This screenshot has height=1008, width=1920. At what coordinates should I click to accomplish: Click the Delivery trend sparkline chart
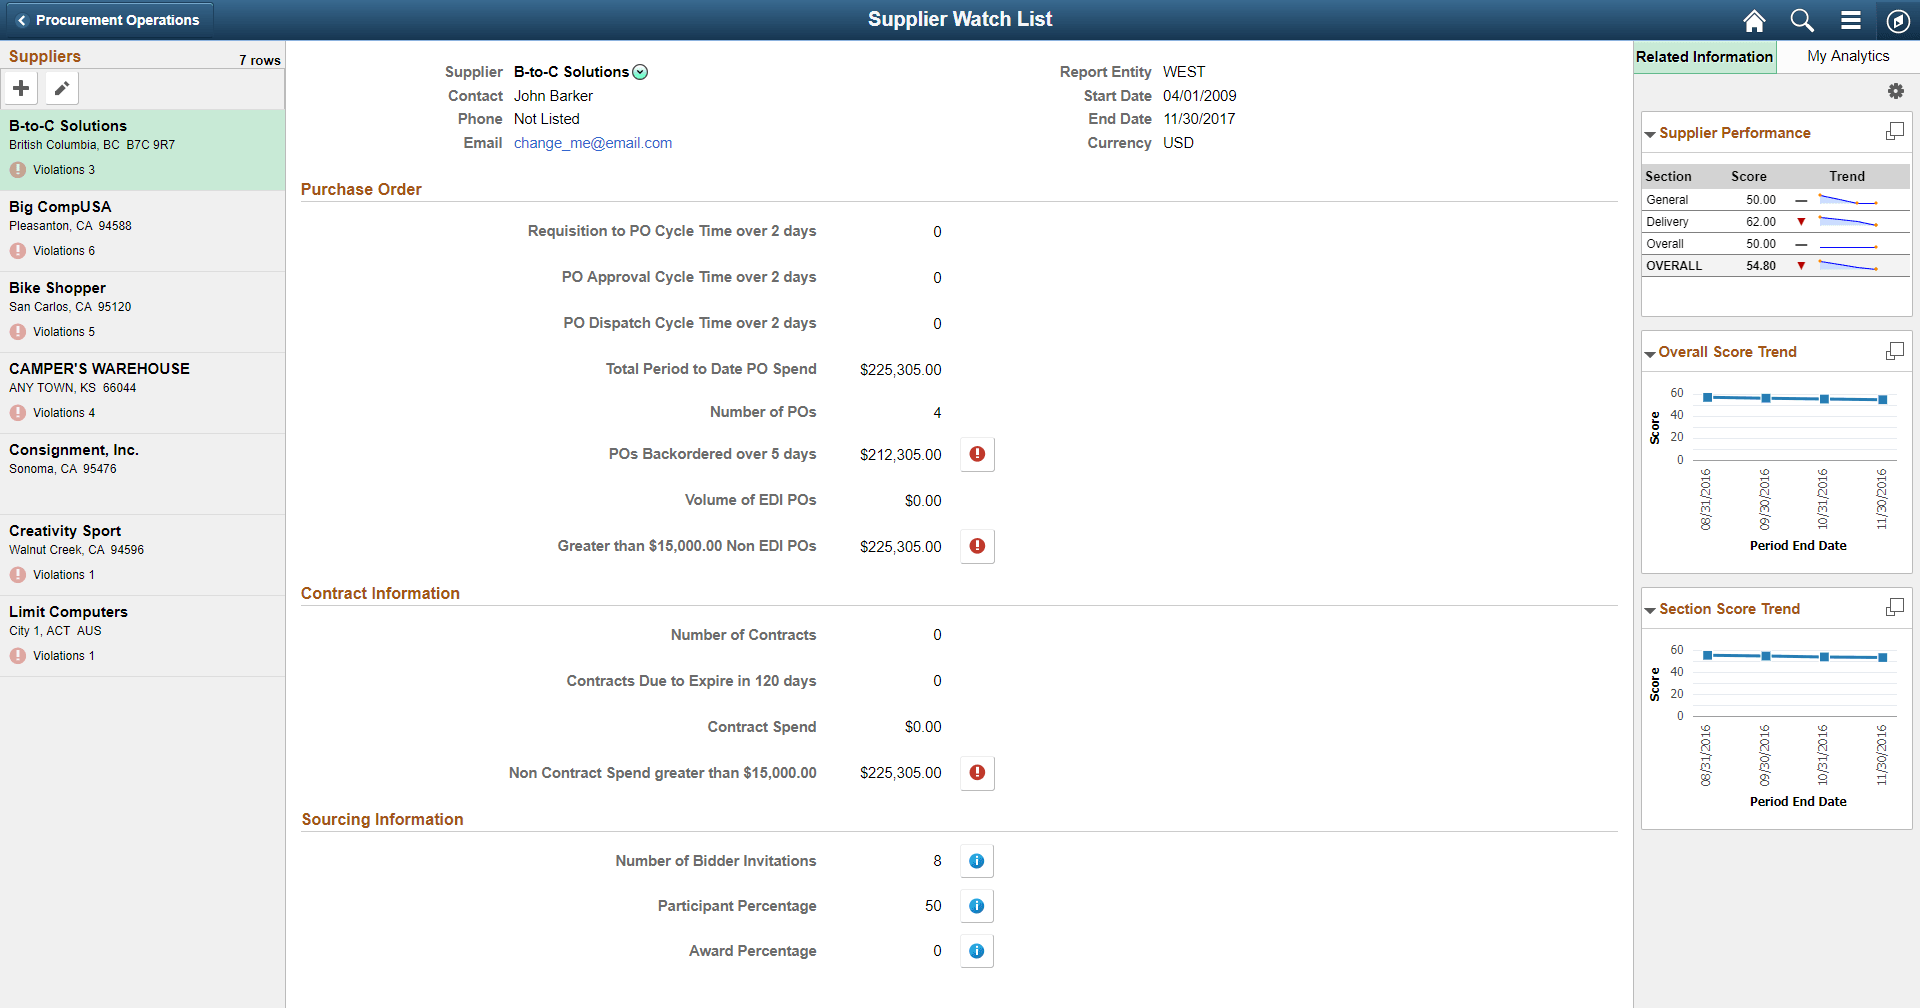pyautogui.click(x=1849, y=221)
